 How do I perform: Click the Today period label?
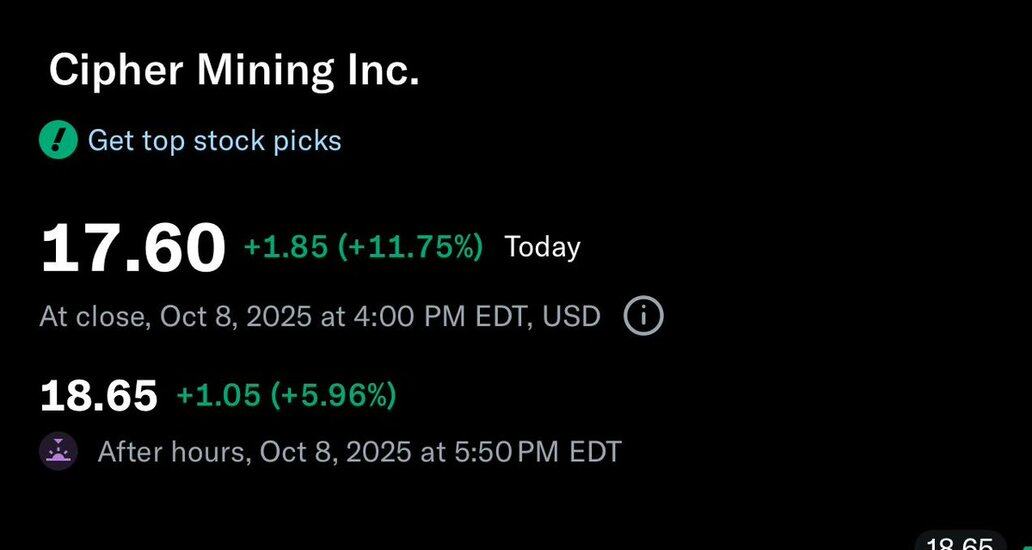point(542,247)
